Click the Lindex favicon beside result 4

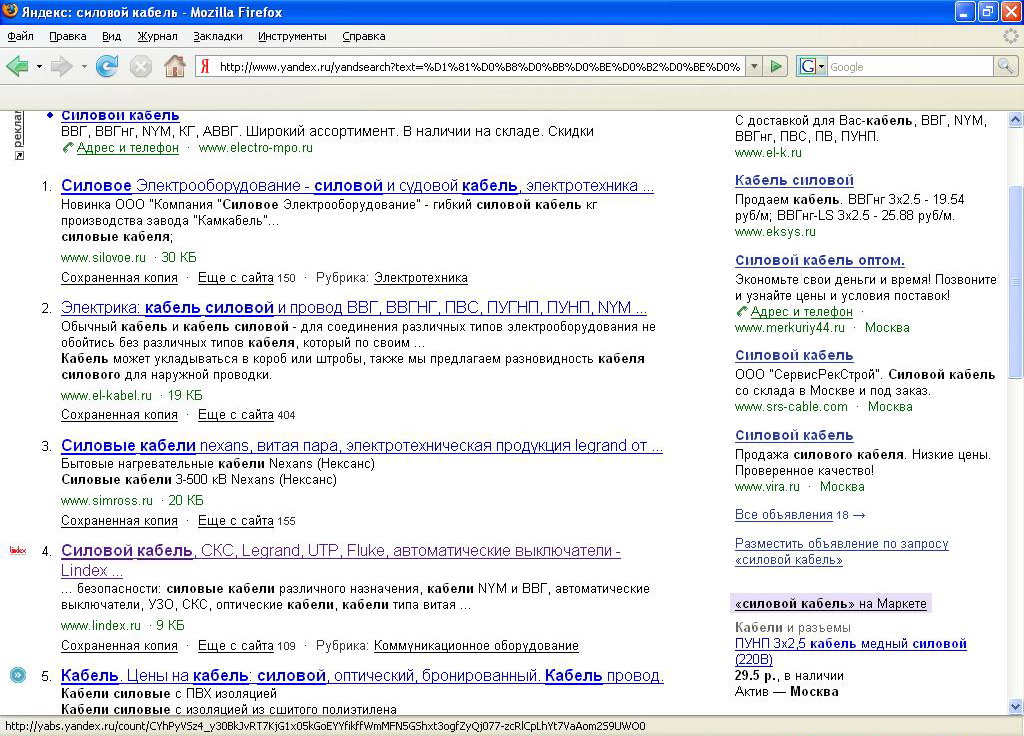[x=17, y=550]
